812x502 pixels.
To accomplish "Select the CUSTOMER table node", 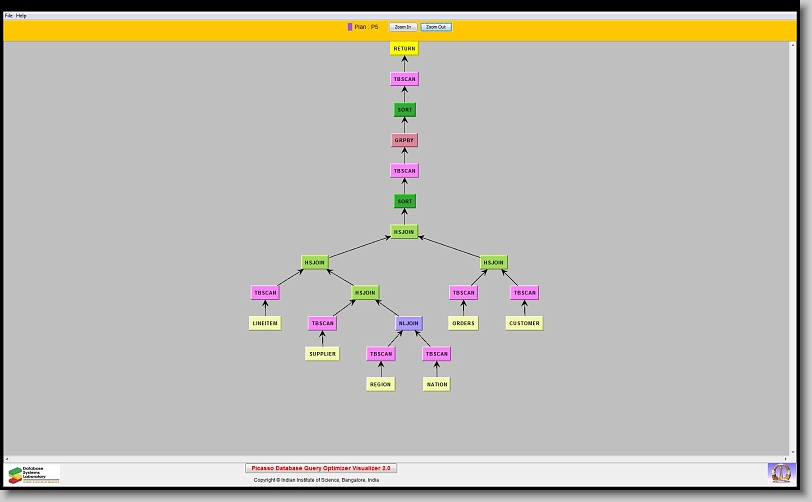I will [x=524, y=323].
